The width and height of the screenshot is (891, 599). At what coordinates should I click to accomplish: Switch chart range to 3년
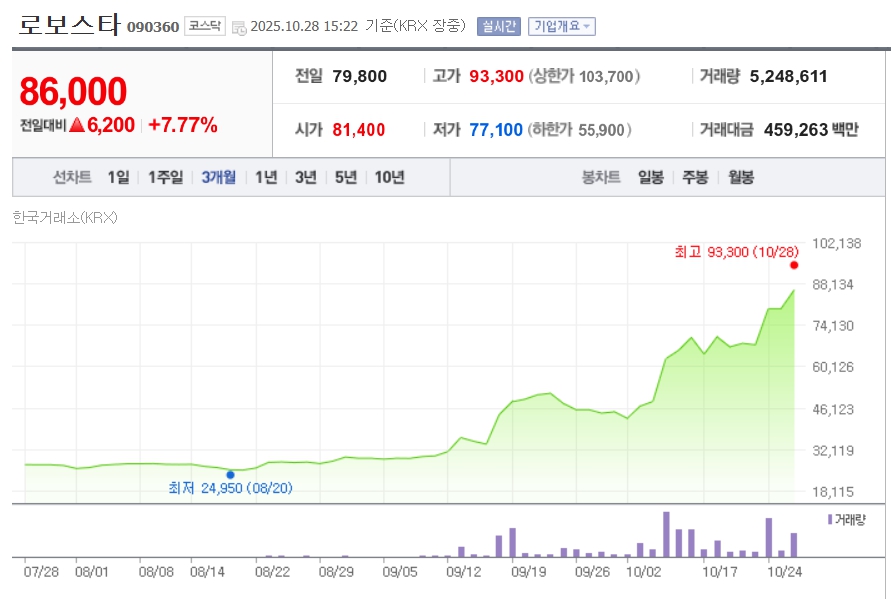306,177
